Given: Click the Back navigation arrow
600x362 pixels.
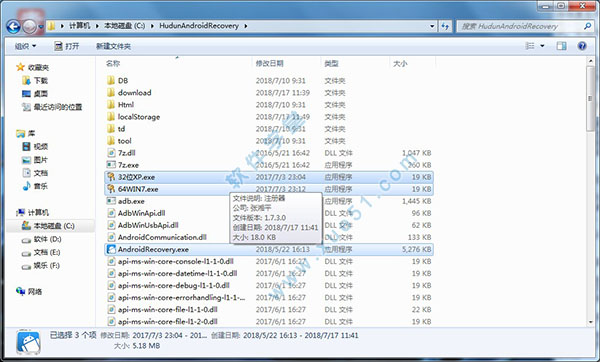Looking at the screenshot, I should [13, 26].
